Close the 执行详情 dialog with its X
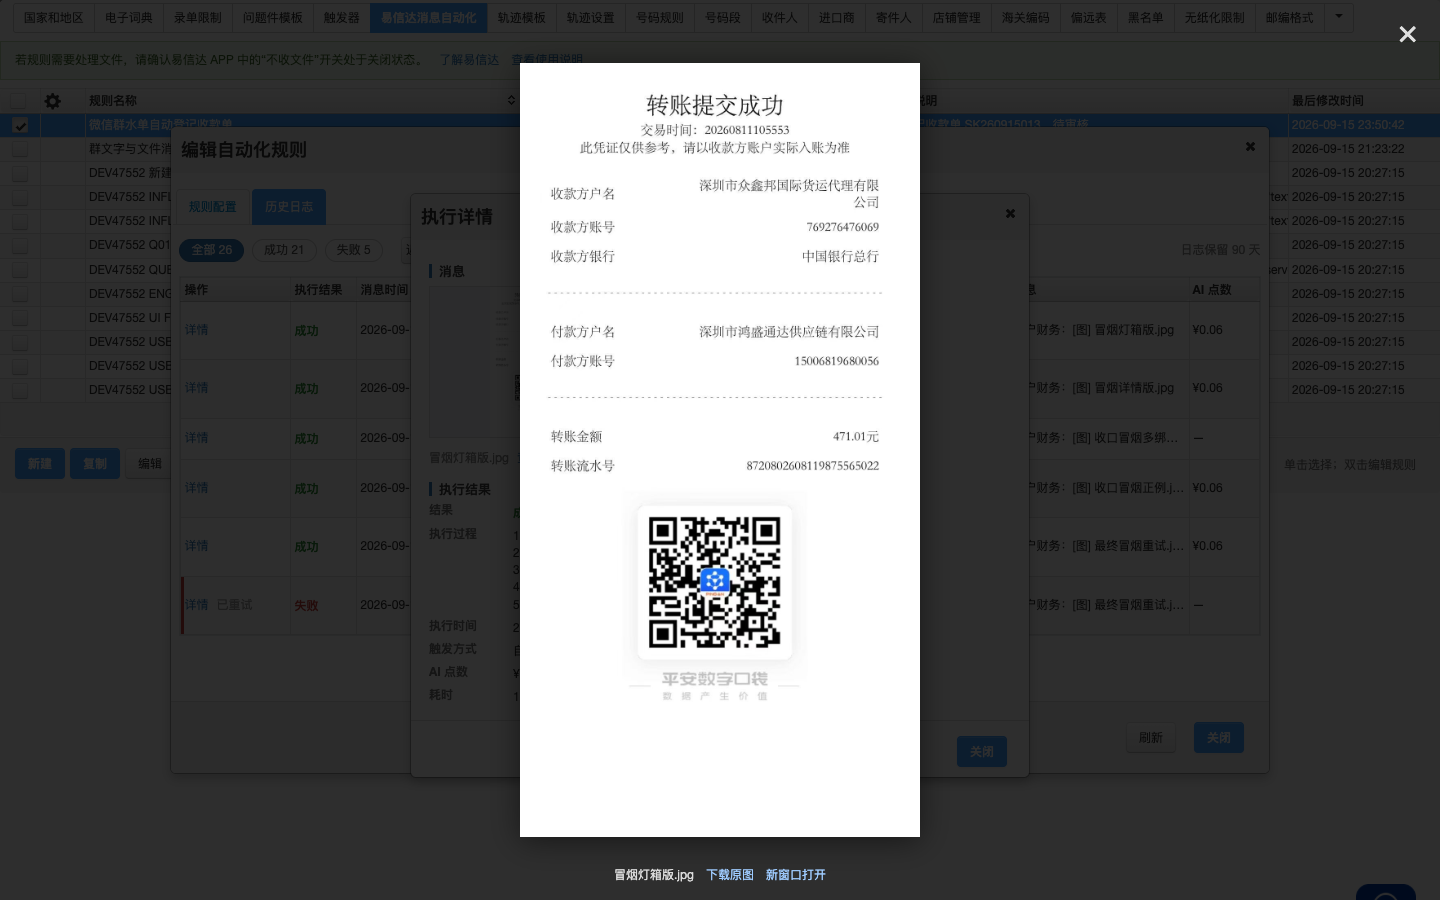Screen dimensions: 1440x900 [1010, 213]
